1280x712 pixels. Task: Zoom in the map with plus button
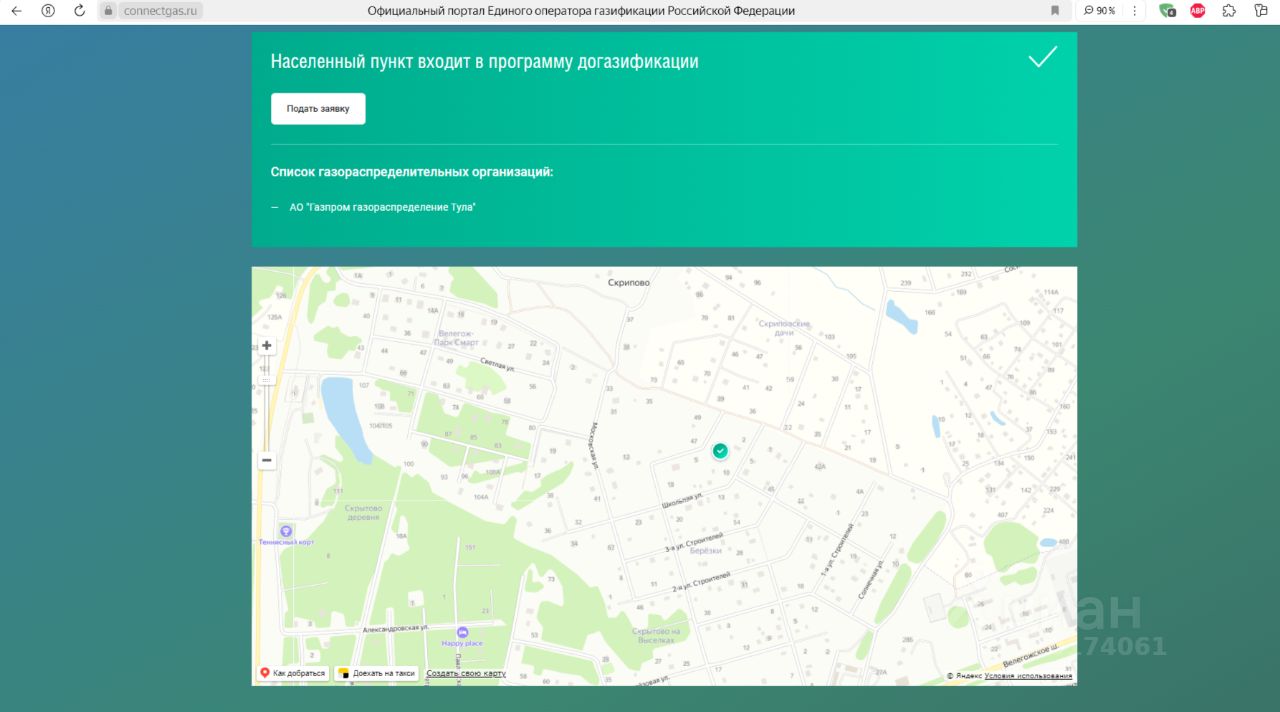click(x=267, y=346)
